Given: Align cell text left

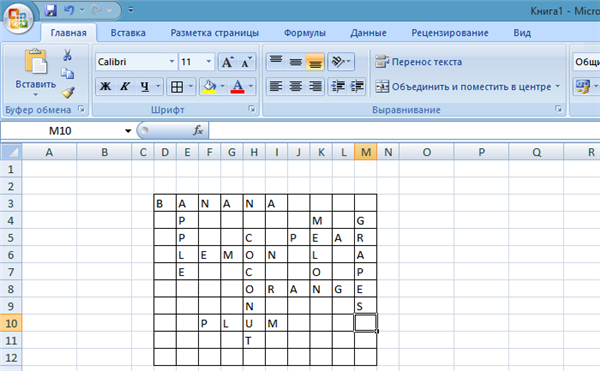Looking at the screenshot, I should coord(276,86).
